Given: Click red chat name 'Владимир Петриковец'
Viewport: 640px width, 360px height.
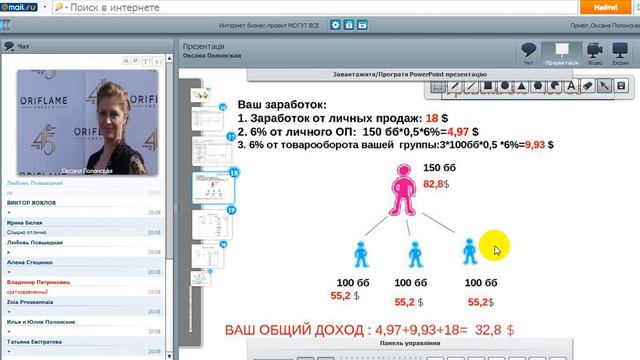Looking at the screenshot, I should click(x=38, y=282).
